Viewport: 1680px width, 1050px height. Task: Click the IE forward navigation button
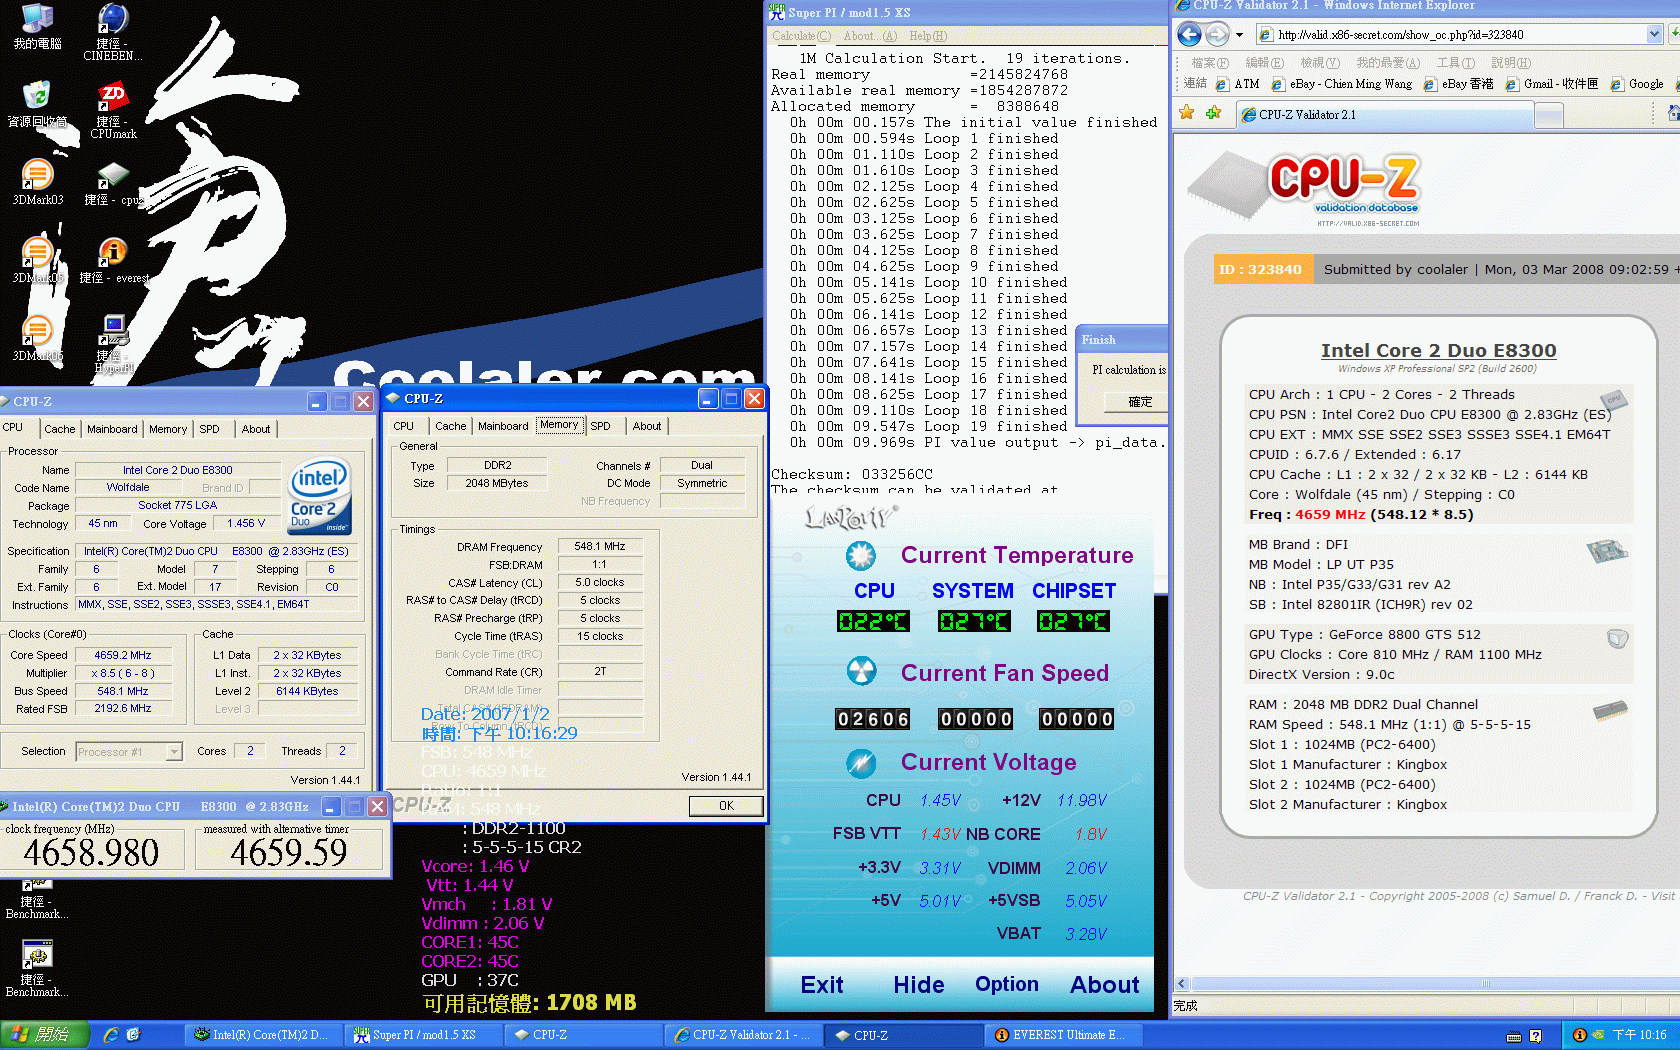point(1216,35)
